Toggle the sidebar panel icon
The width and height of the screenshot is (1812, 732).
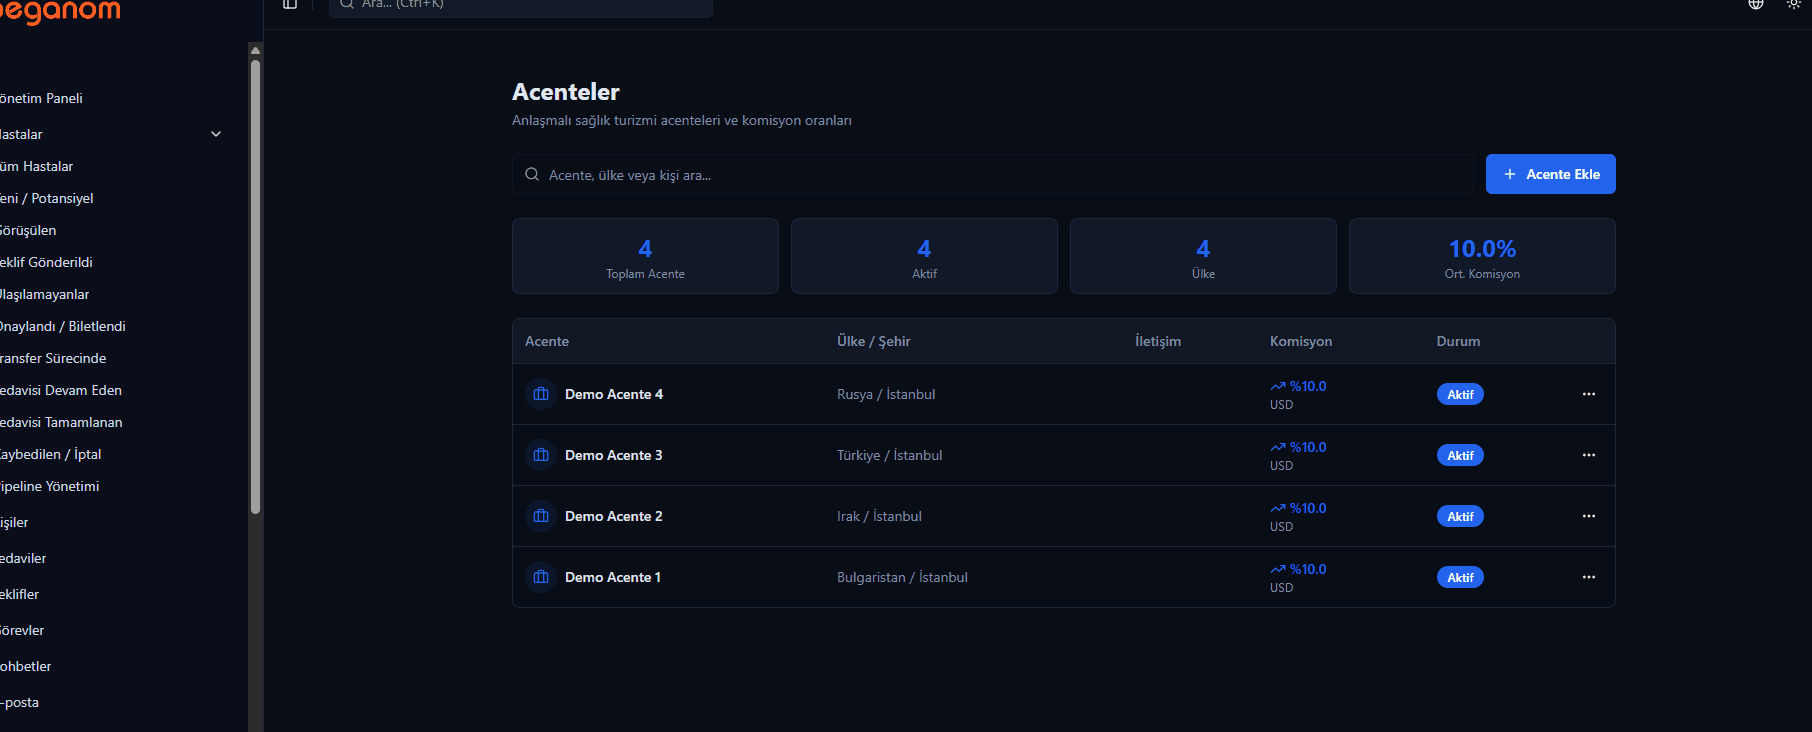point(290,4)
